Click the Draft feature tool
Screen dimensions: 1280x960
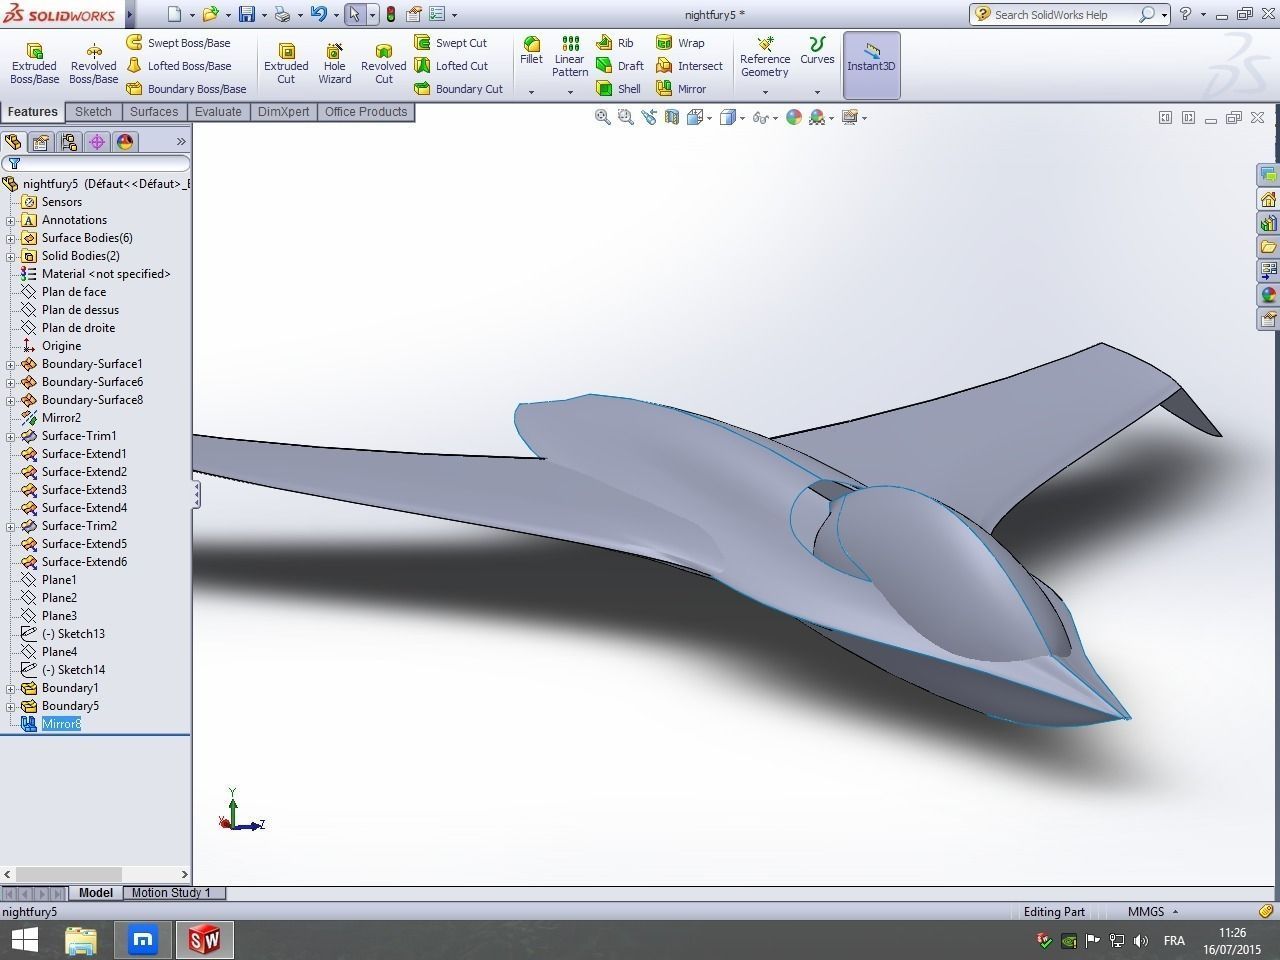pyautogui.click(x=620, y=66)
